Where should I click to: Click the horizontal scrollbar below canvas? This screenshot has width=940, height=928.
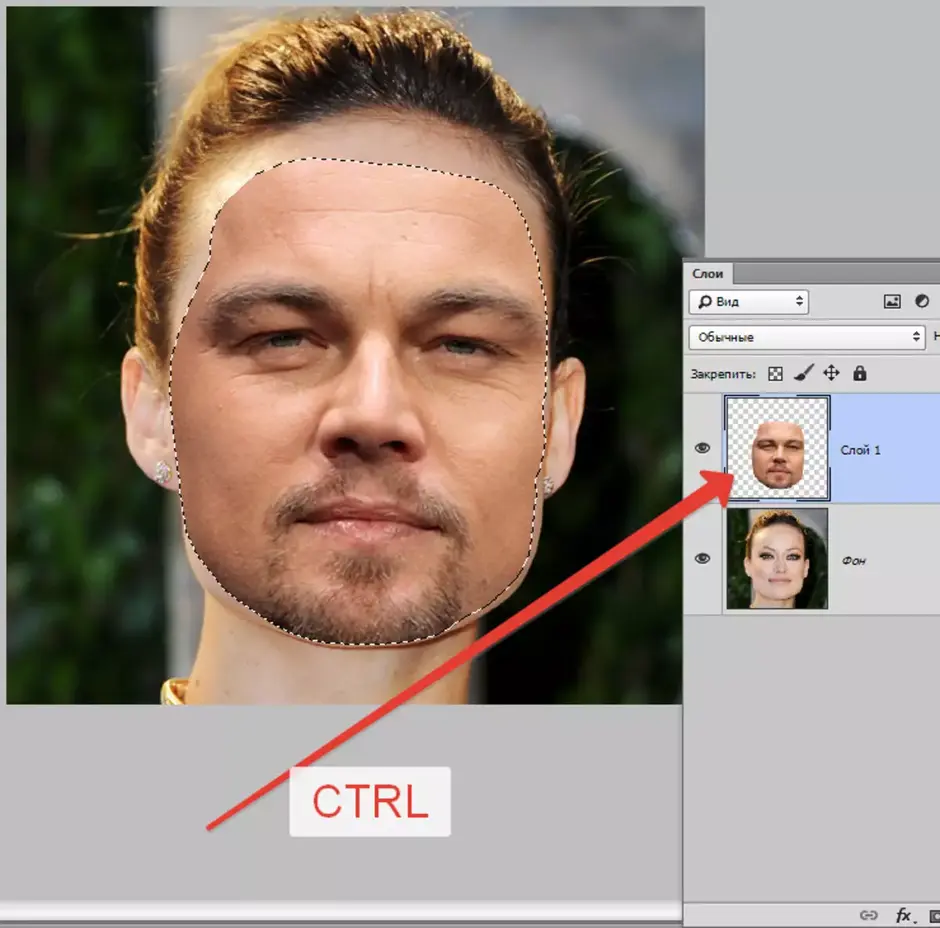[341, 911]
